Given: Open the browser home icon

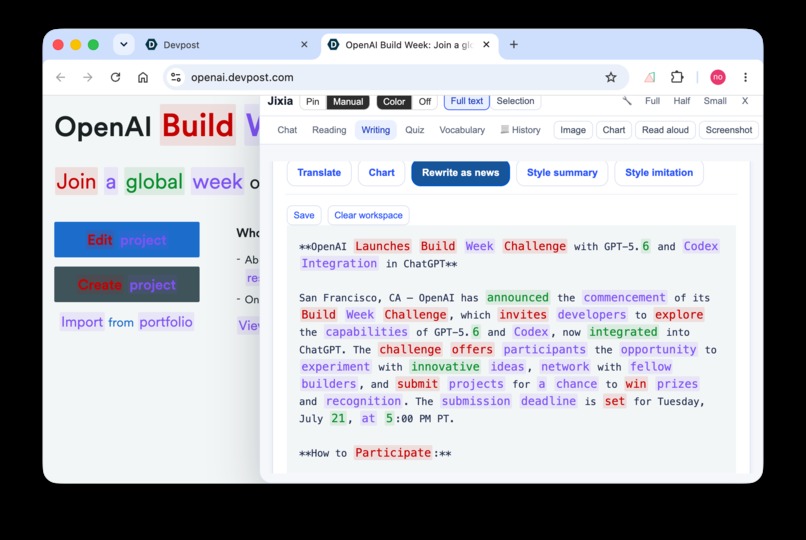Looking at the screenshot, I should coord(143,77).
